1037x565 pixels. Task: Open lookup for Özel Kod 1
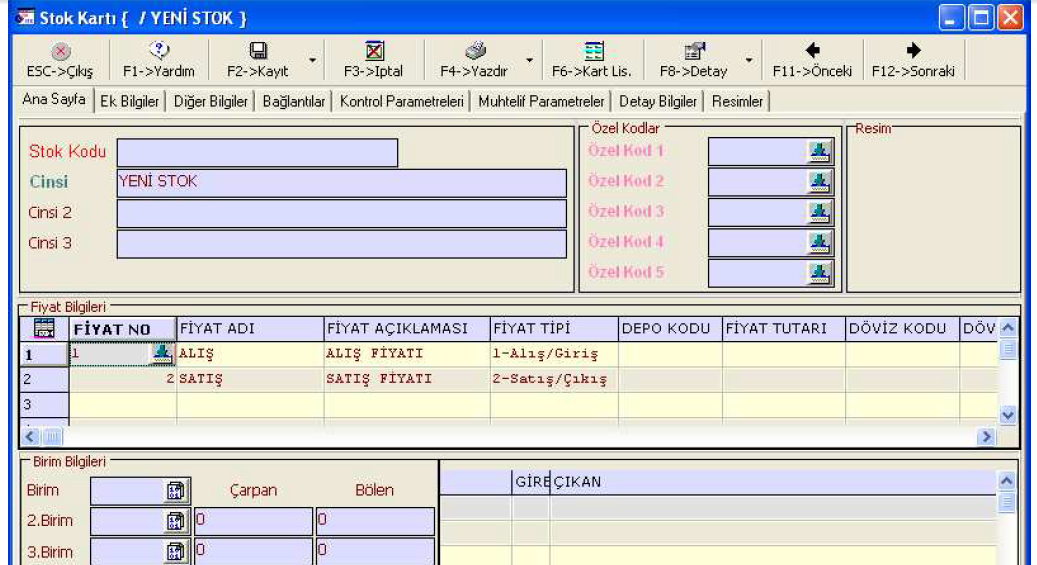819,151
